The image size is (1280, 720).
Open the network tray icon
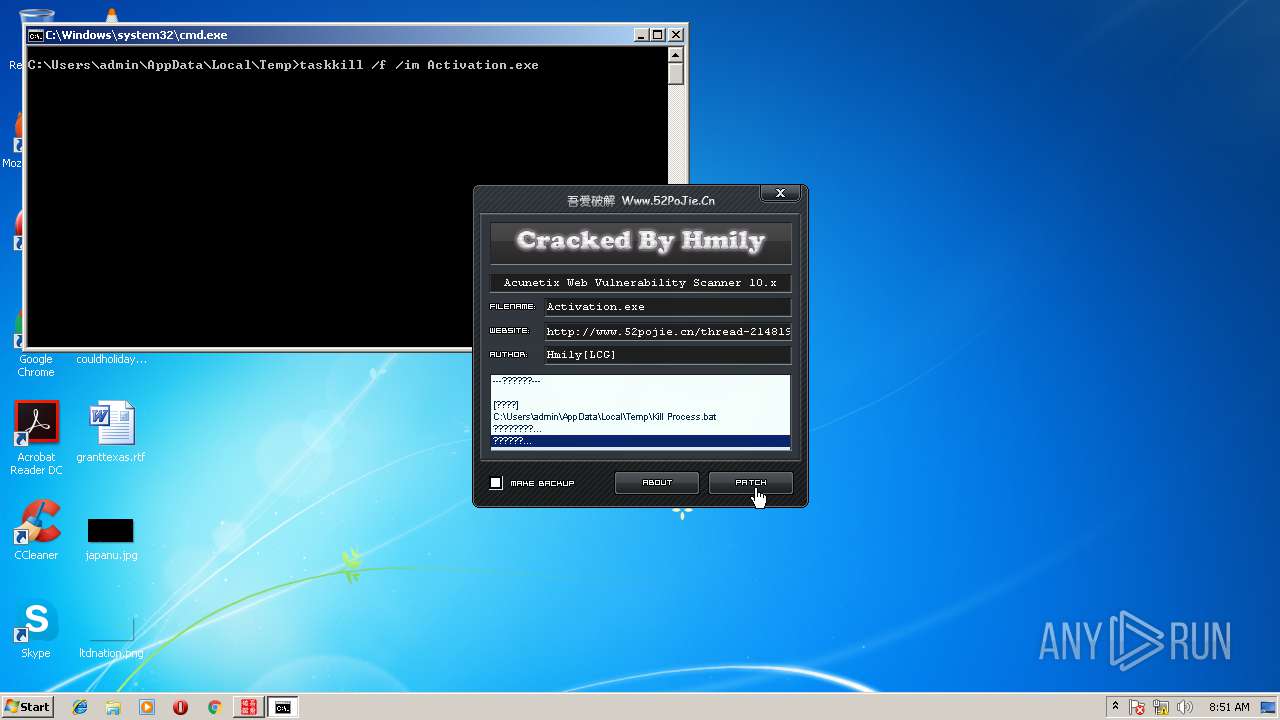pyautogui.click(x=1161, y=708)
